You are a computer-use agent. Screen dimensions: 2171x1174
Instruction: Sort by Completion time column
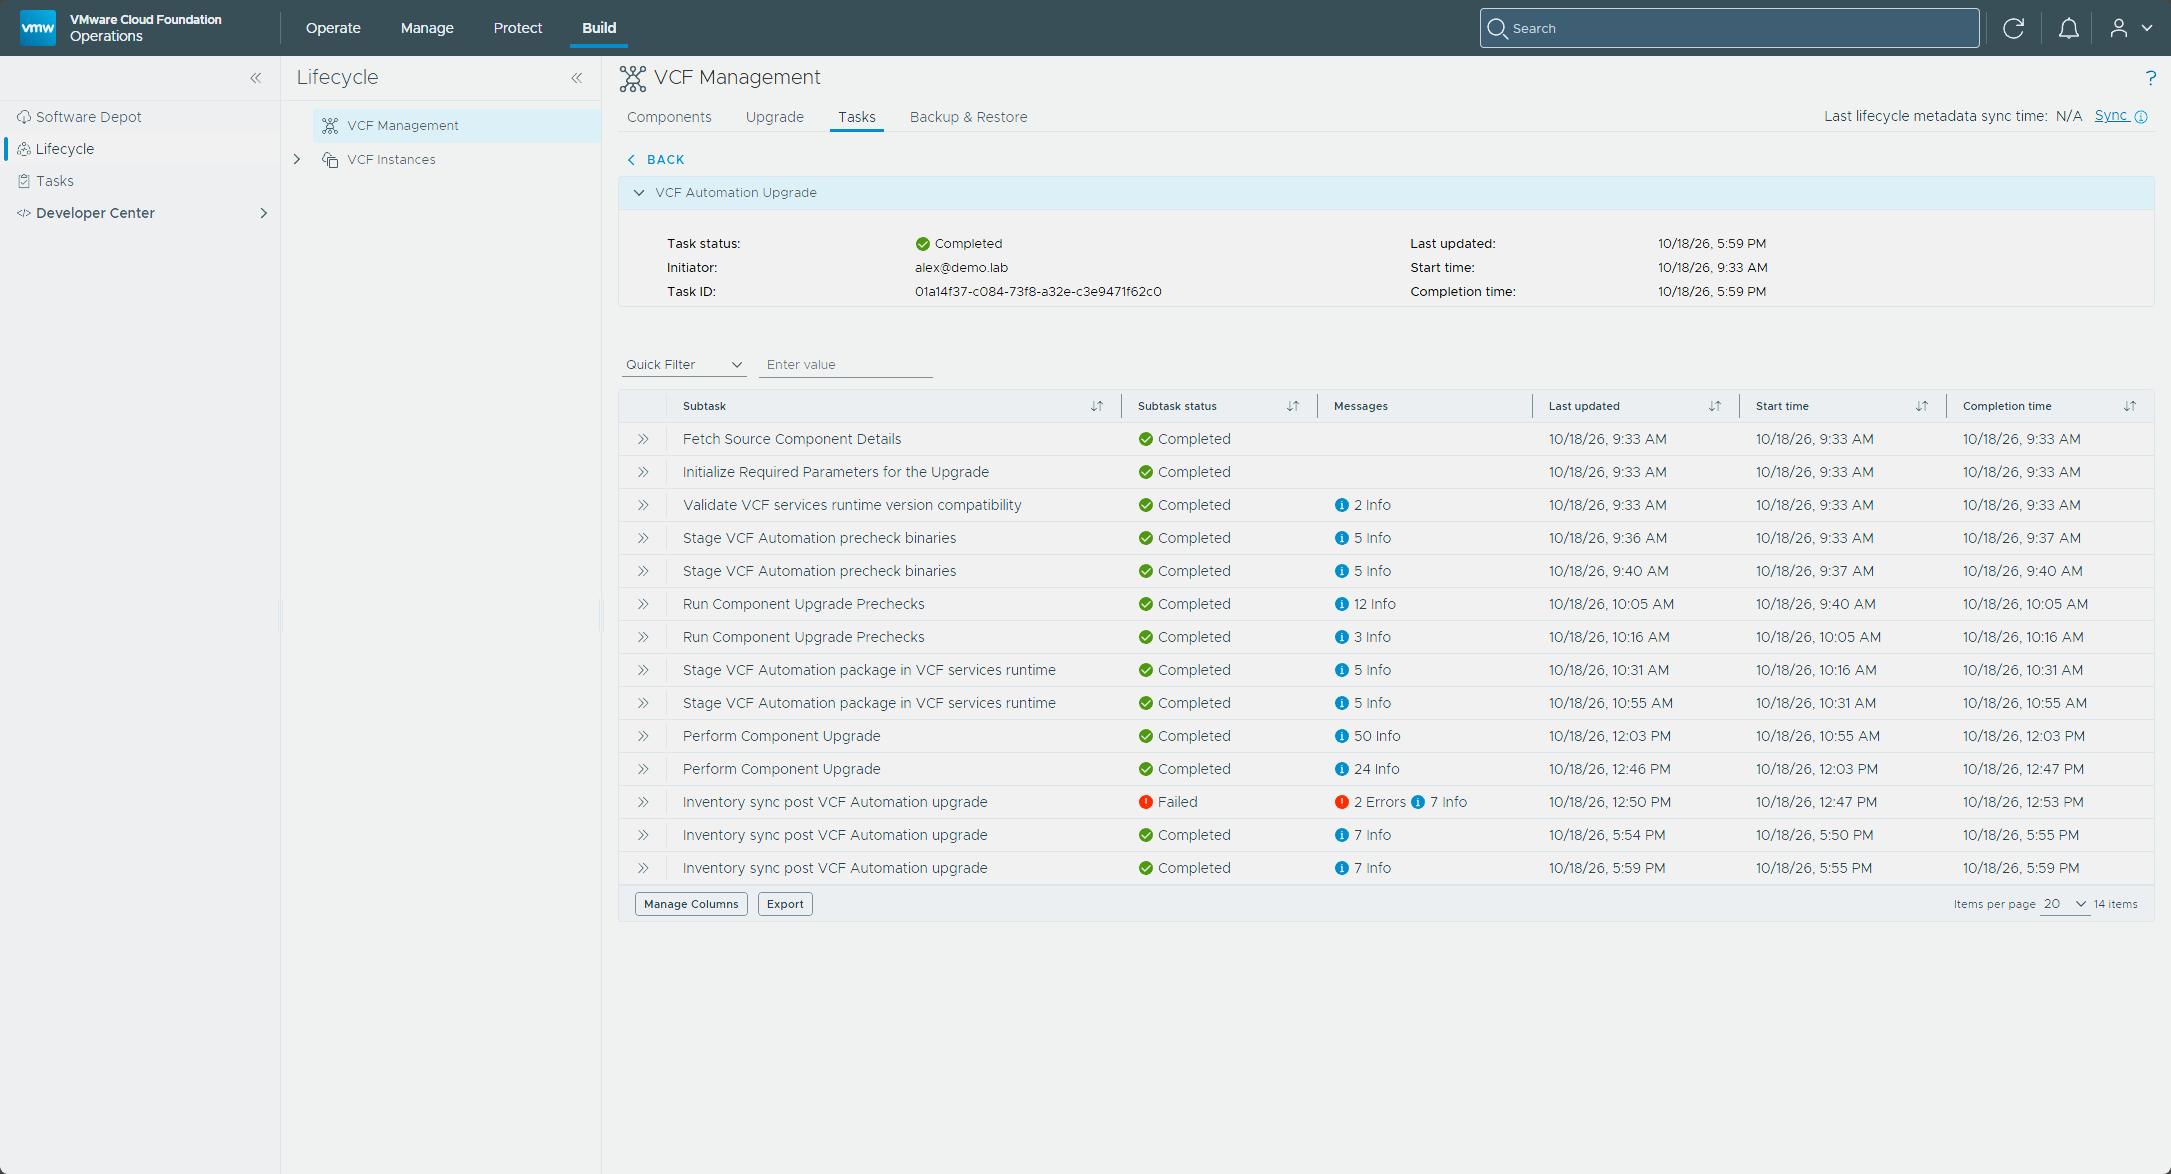pos(2130,406)
